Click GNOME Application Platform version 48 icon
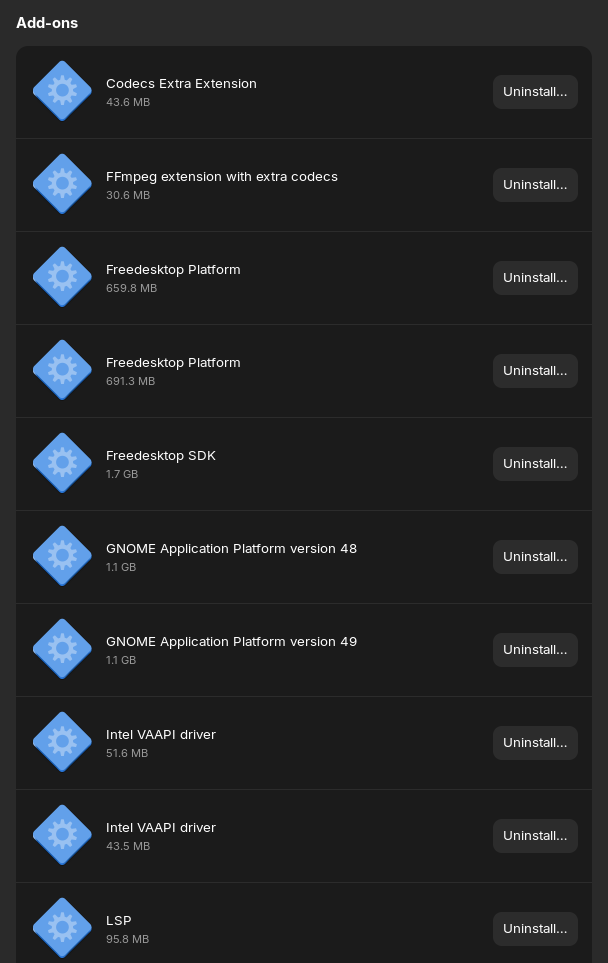The image size is (608, 963). pyautogui.click(x=62, y=556)
